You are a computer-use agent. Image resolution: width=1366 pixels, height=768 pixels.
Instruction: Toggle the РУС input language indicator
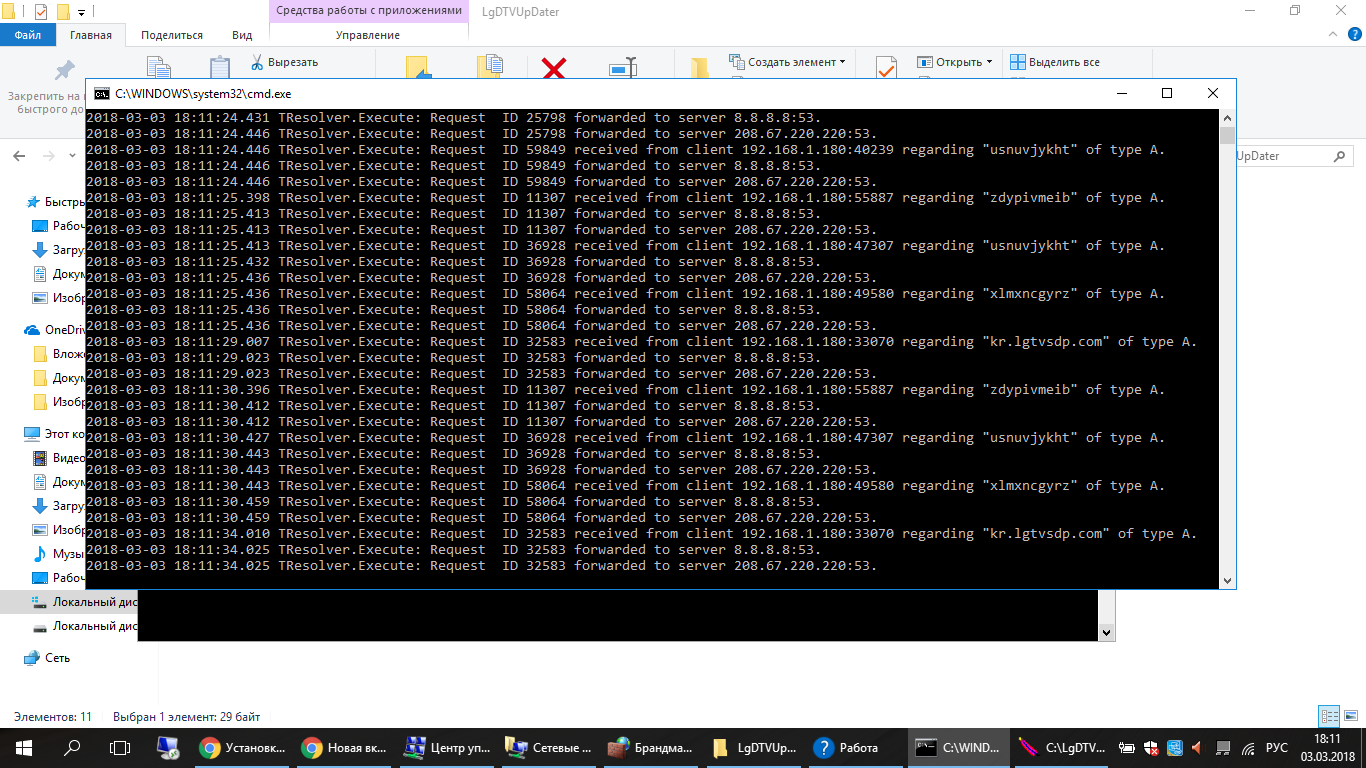pos(1276,747)
